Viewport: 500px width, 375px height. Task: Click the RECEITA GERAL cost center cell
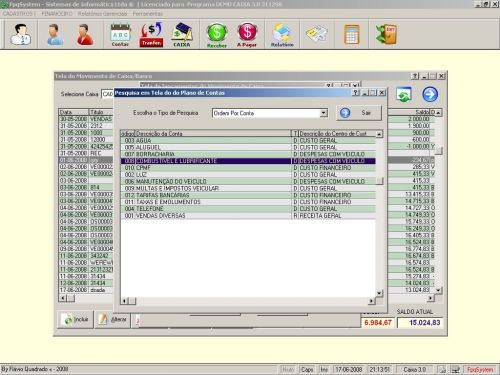coord(337,216)
